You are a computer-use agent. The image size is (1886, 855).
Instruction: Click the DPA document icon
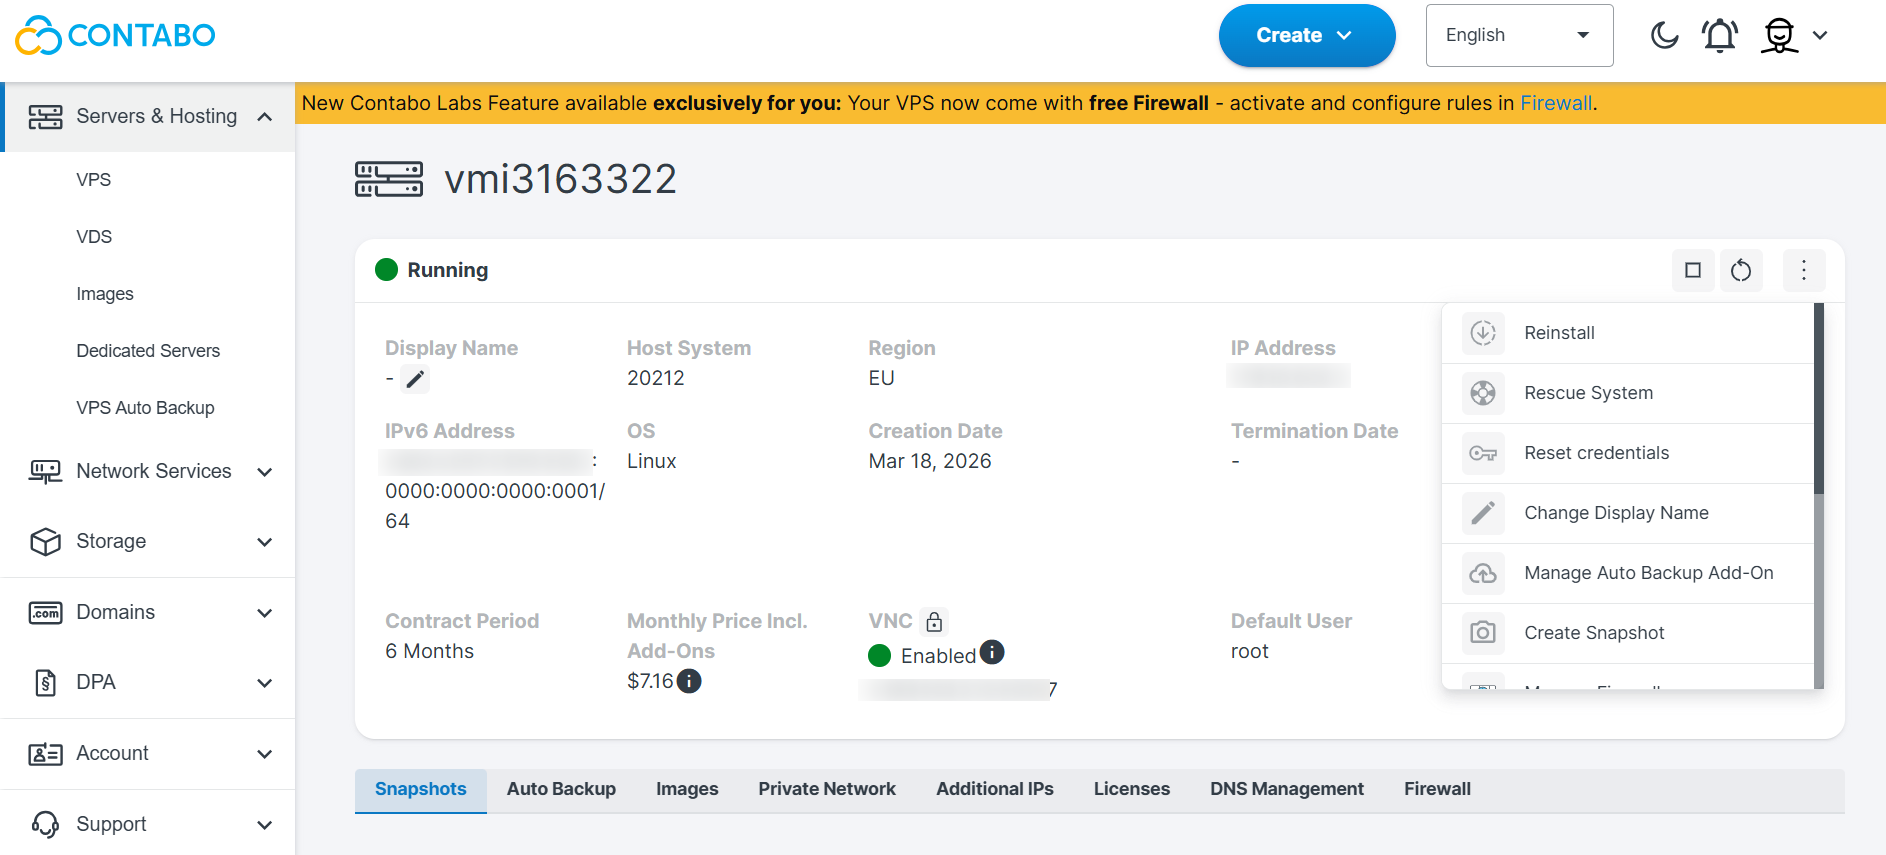(45, 683)
